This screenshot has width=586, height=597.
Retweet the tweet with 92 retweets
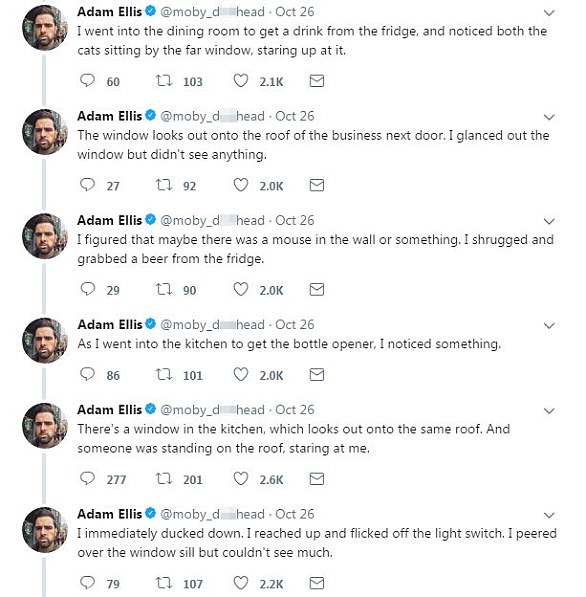click(x=164, y=185)
